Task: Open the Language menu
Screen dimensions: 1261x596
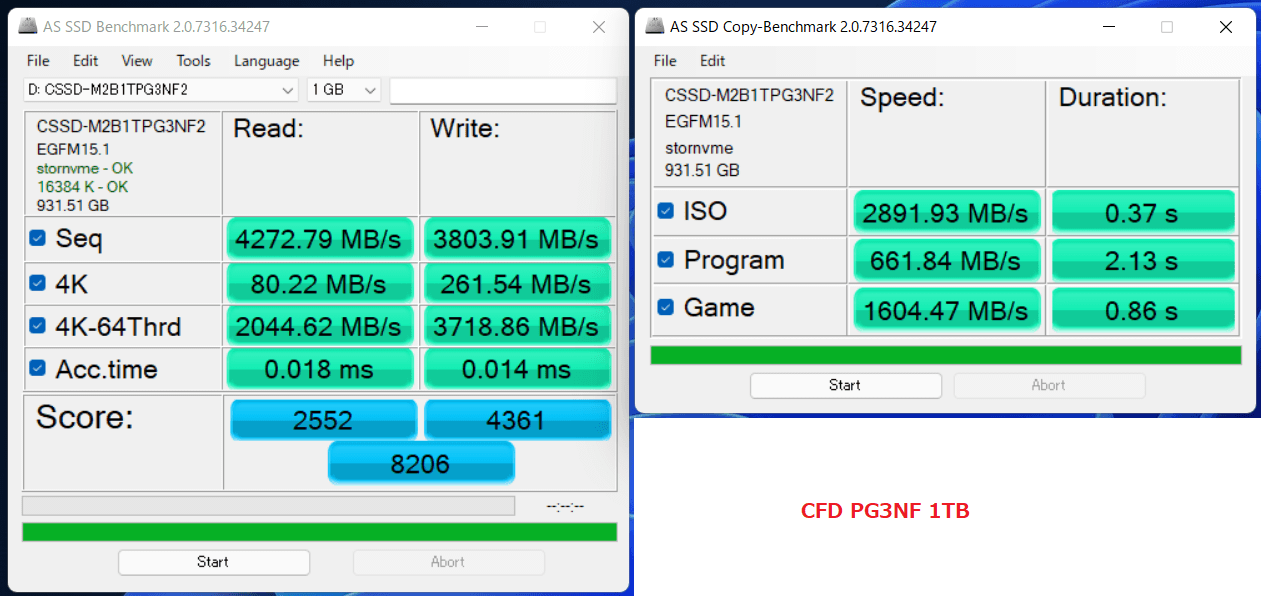Action: (266, 61)
